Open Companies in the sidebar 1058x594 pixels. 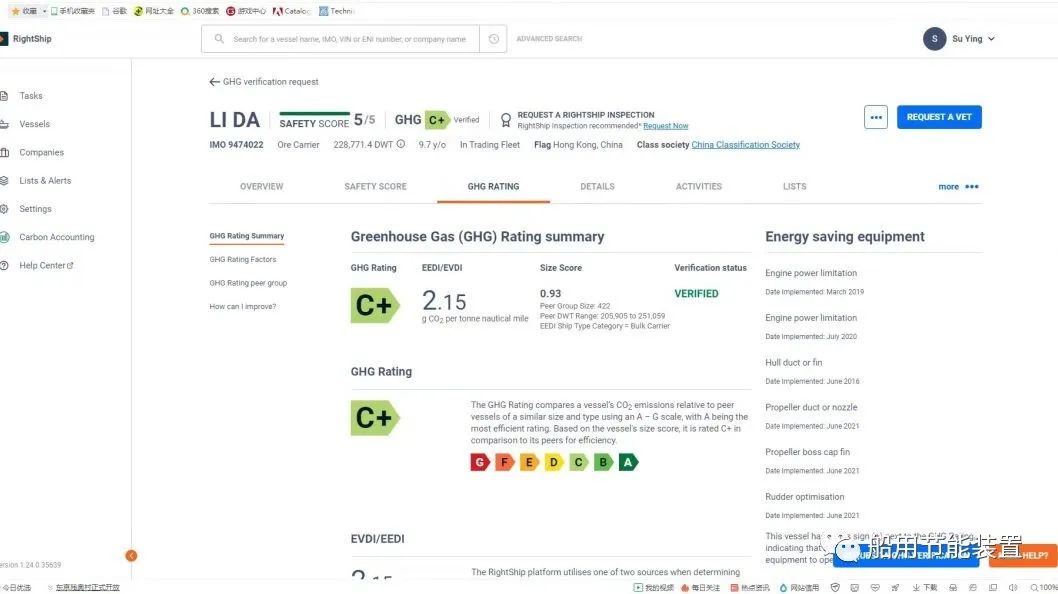click(41, 153)
